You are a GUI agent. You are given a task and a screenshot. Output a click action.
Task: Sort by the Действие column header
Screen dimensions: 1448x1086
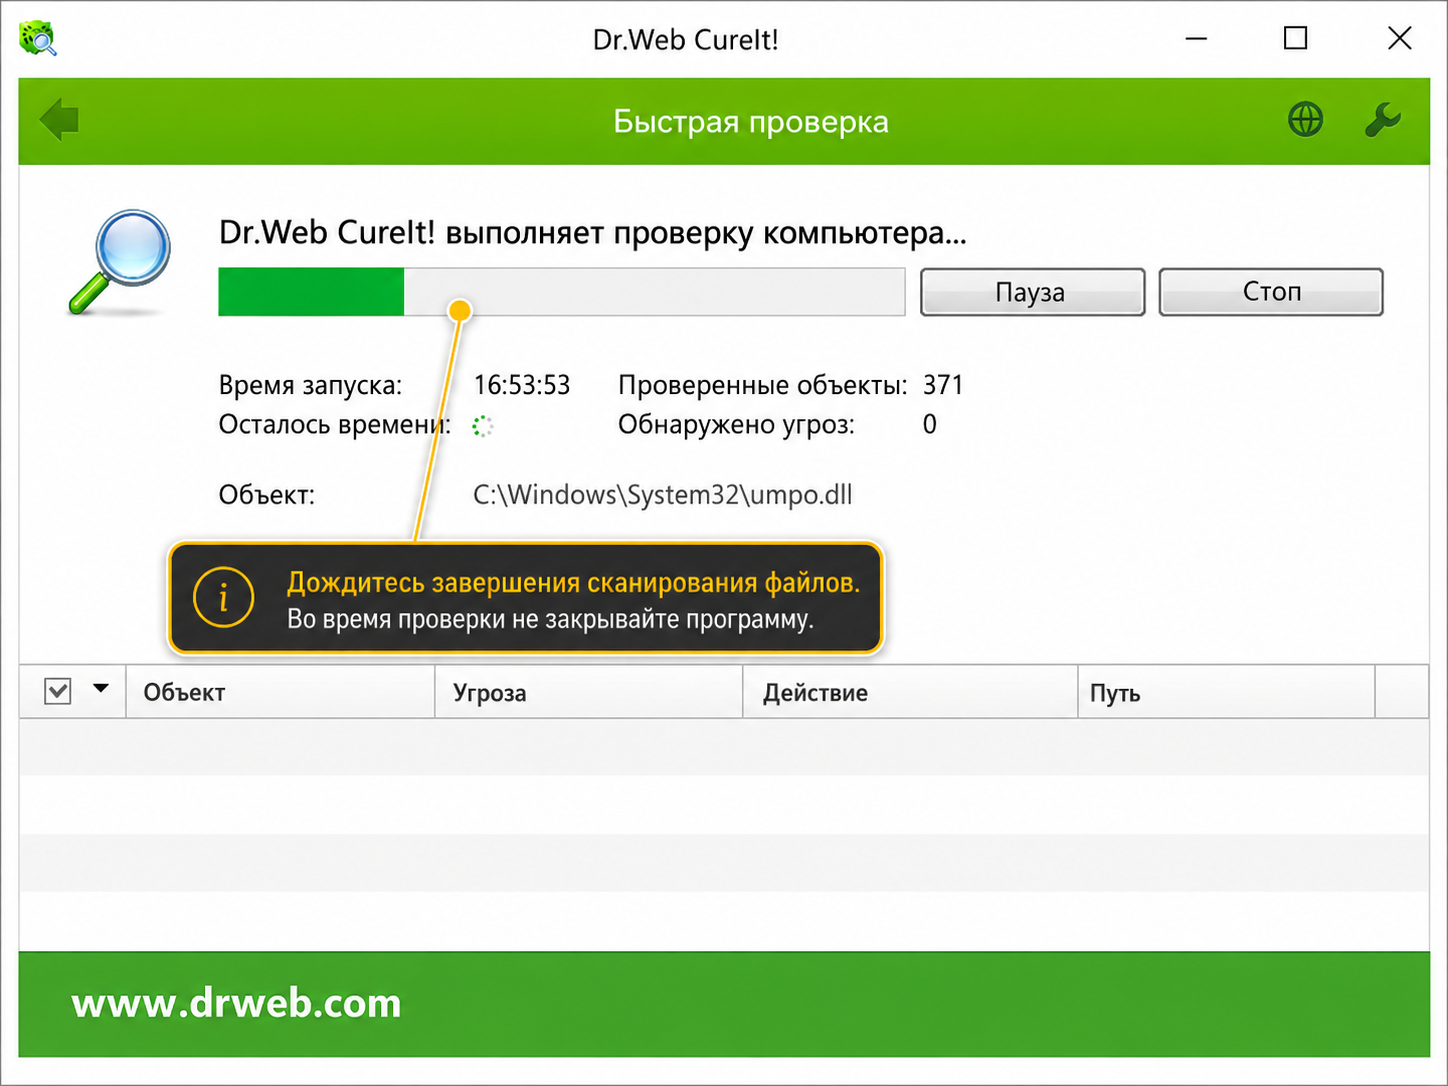910,692
